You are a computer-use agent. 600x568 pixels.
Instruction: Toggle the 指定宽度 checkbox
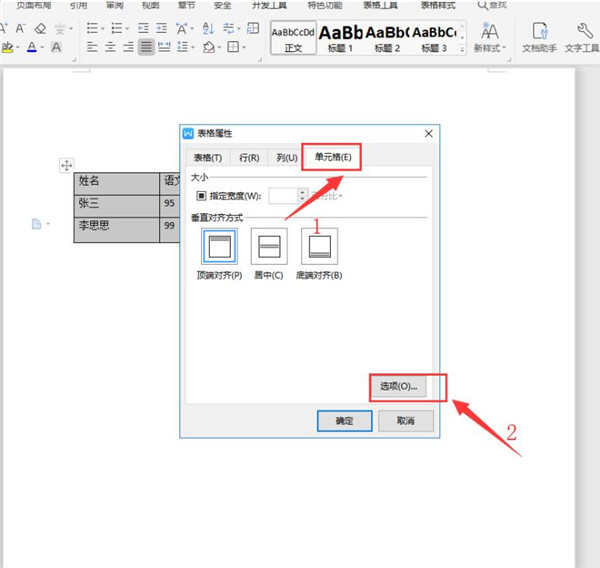(x=200, y=196)
